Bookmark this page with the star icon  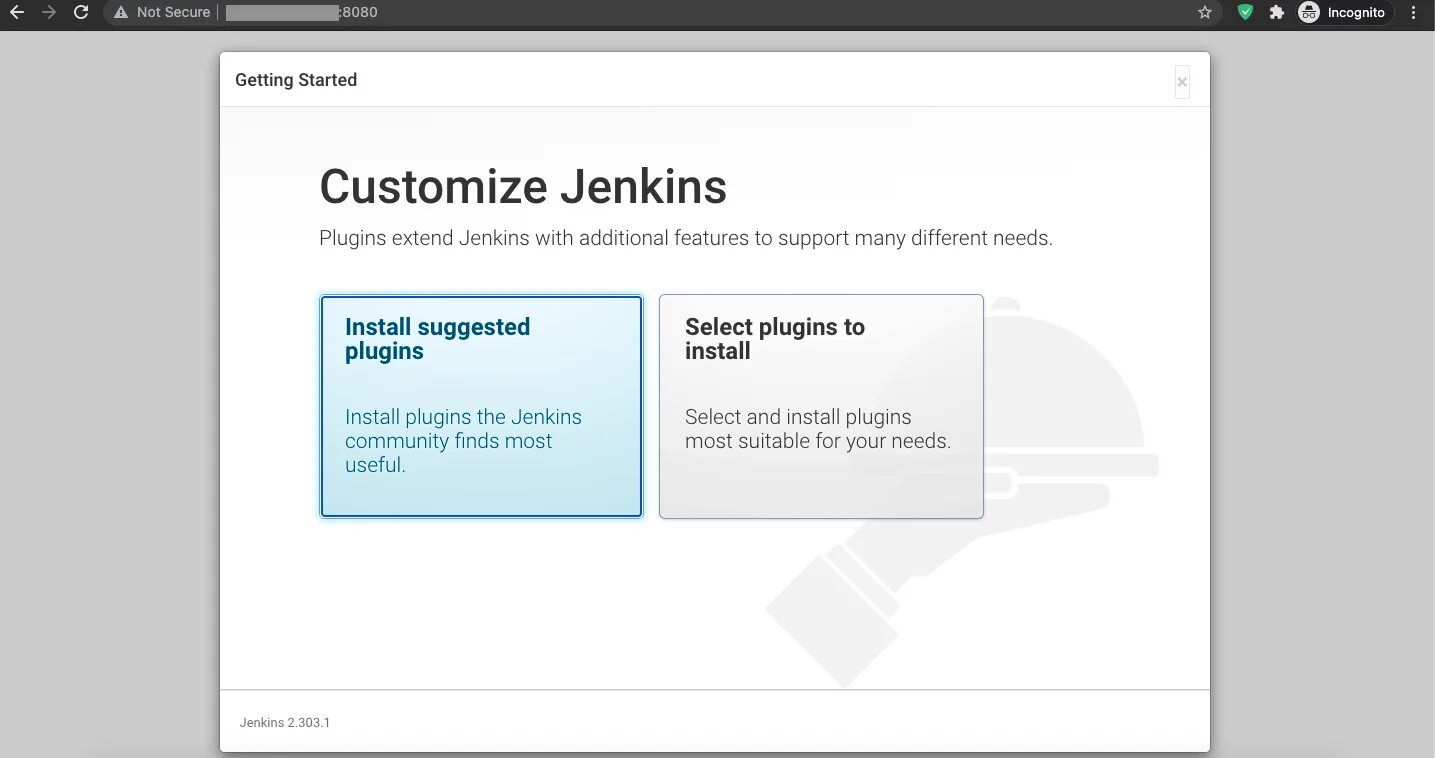1205,12
